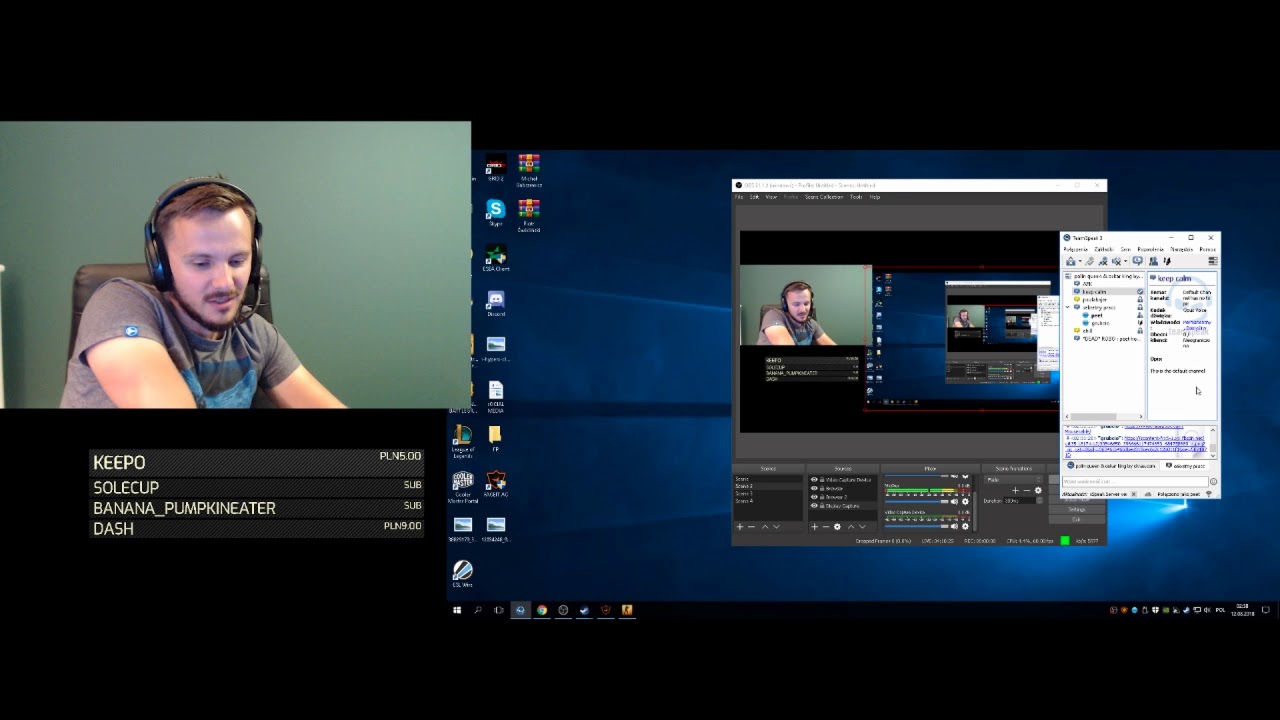Add a new source in OBS

814,527
